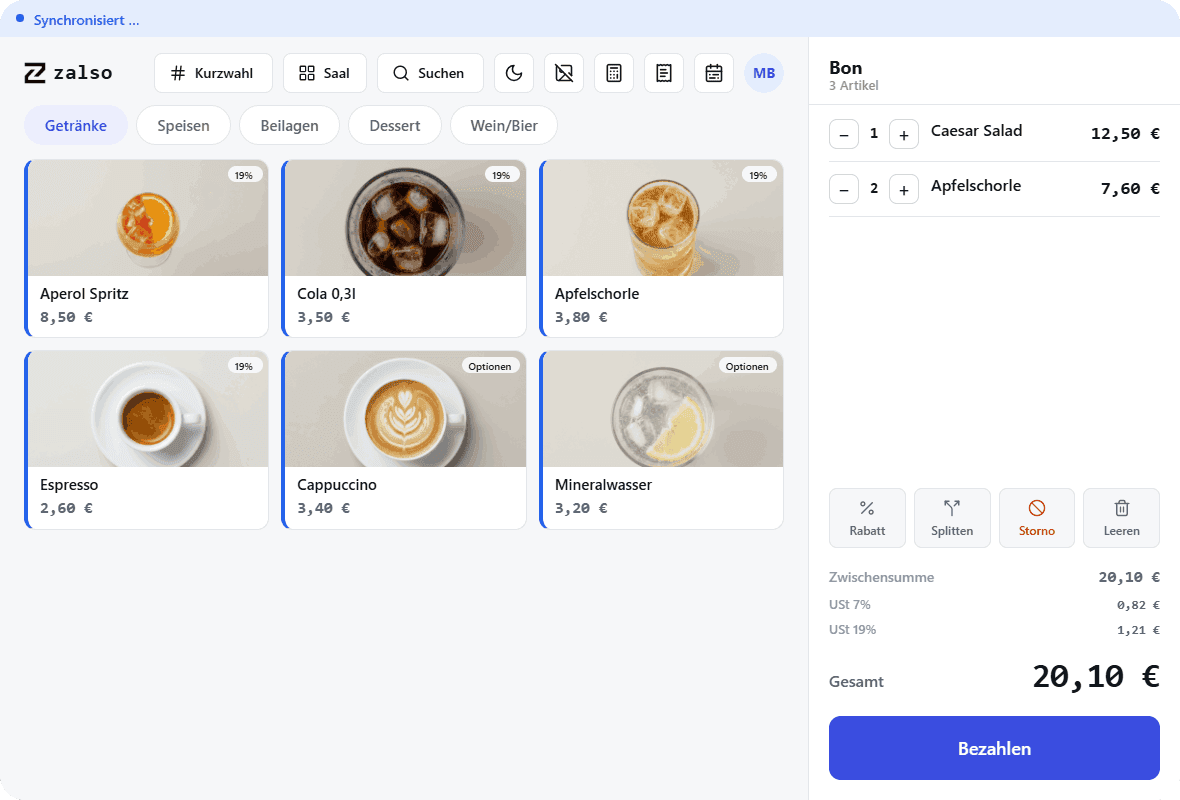Click the 7,60 € line price
This screenshot has width=1180, height=800.
(x=1130, y=189)
